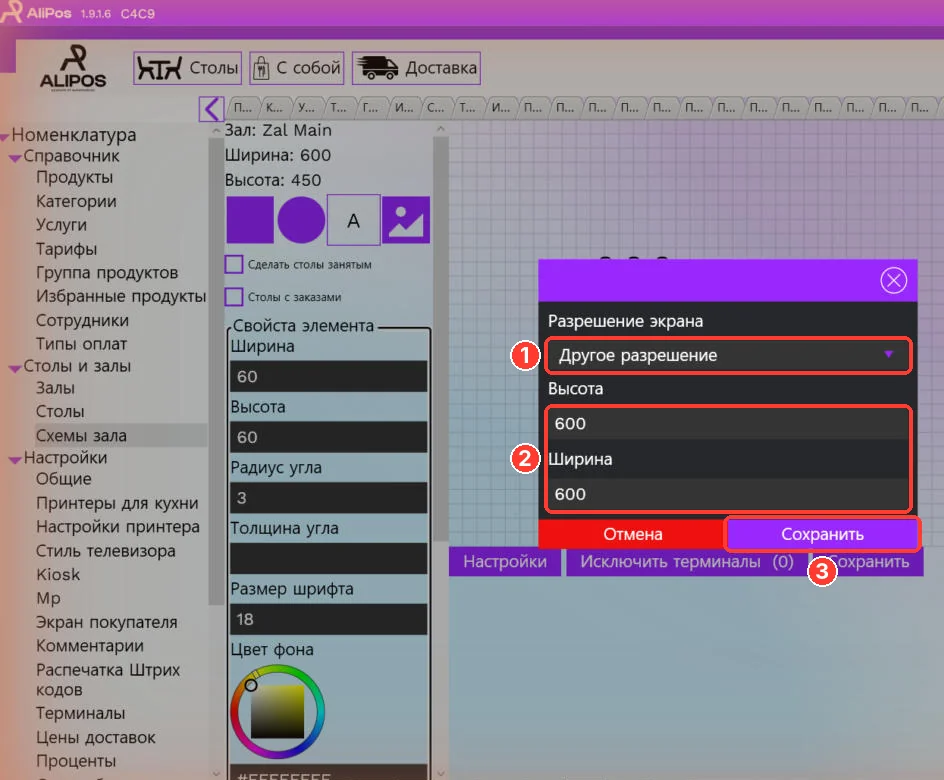
Task: Click Сохранить in the resolution dialog
Action: click(822, 534)
